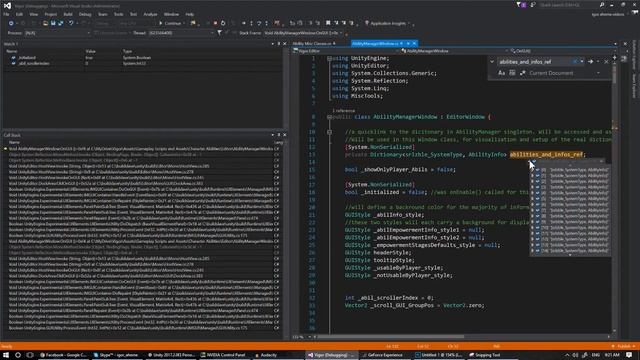Collapse the using directives region
640x360 pixels.
pos(329,58)
